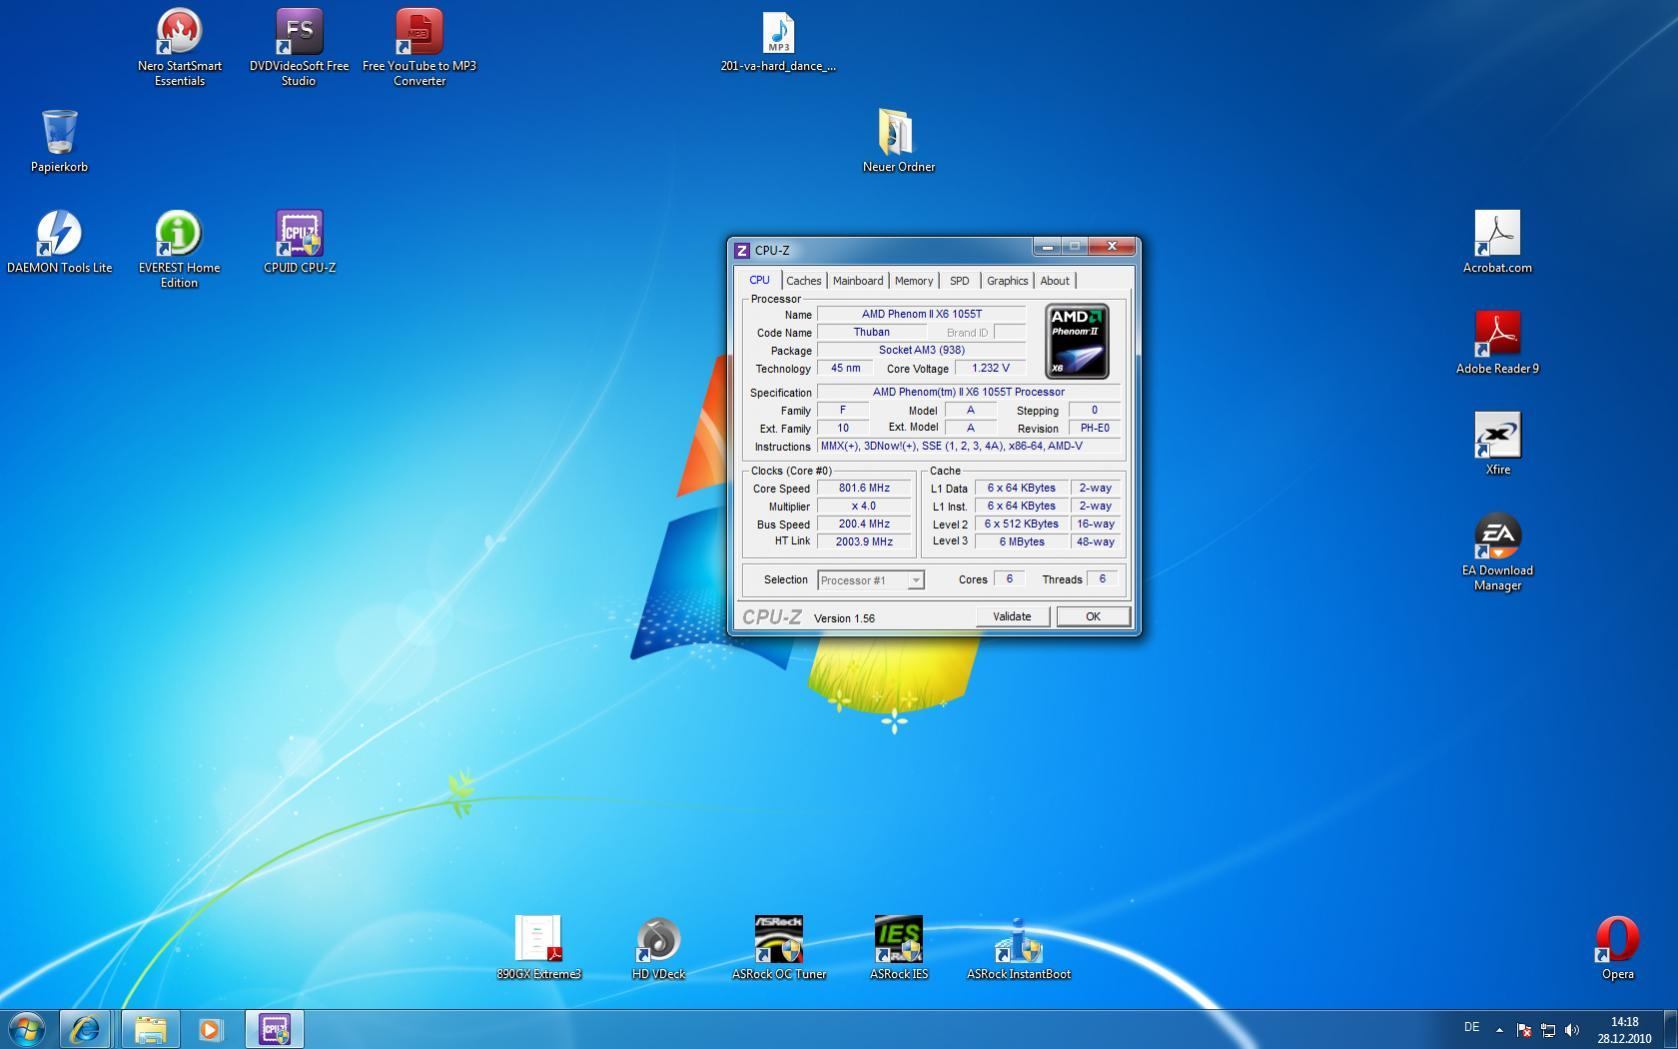Click the Specification processor text

pos(968,392)
